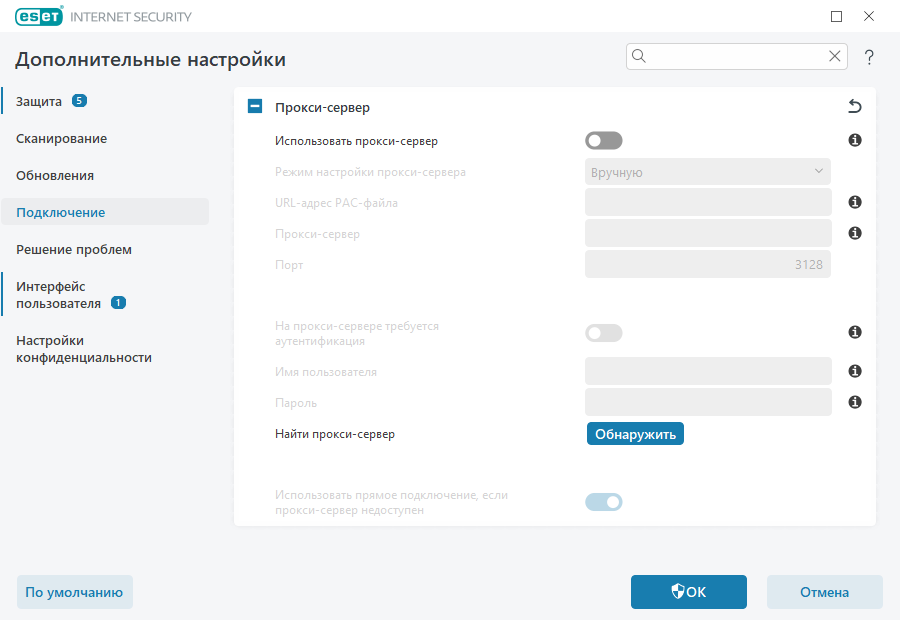Image resolution: width=900 pixels, height=620 pixels.
Task: Toggle direct connection fallback switch
Action: click(604, 502)
